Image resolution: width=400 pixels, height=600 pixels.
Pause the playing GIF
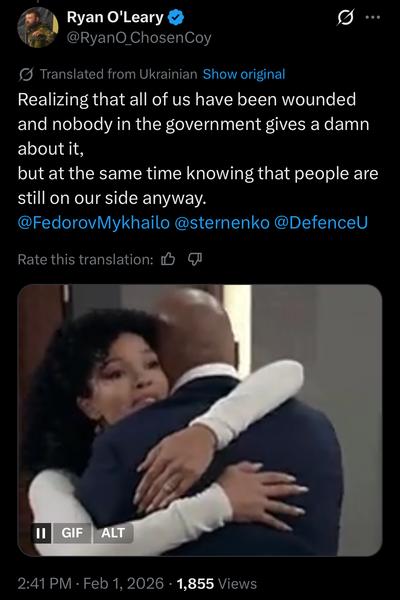click(x=41, y=533)
